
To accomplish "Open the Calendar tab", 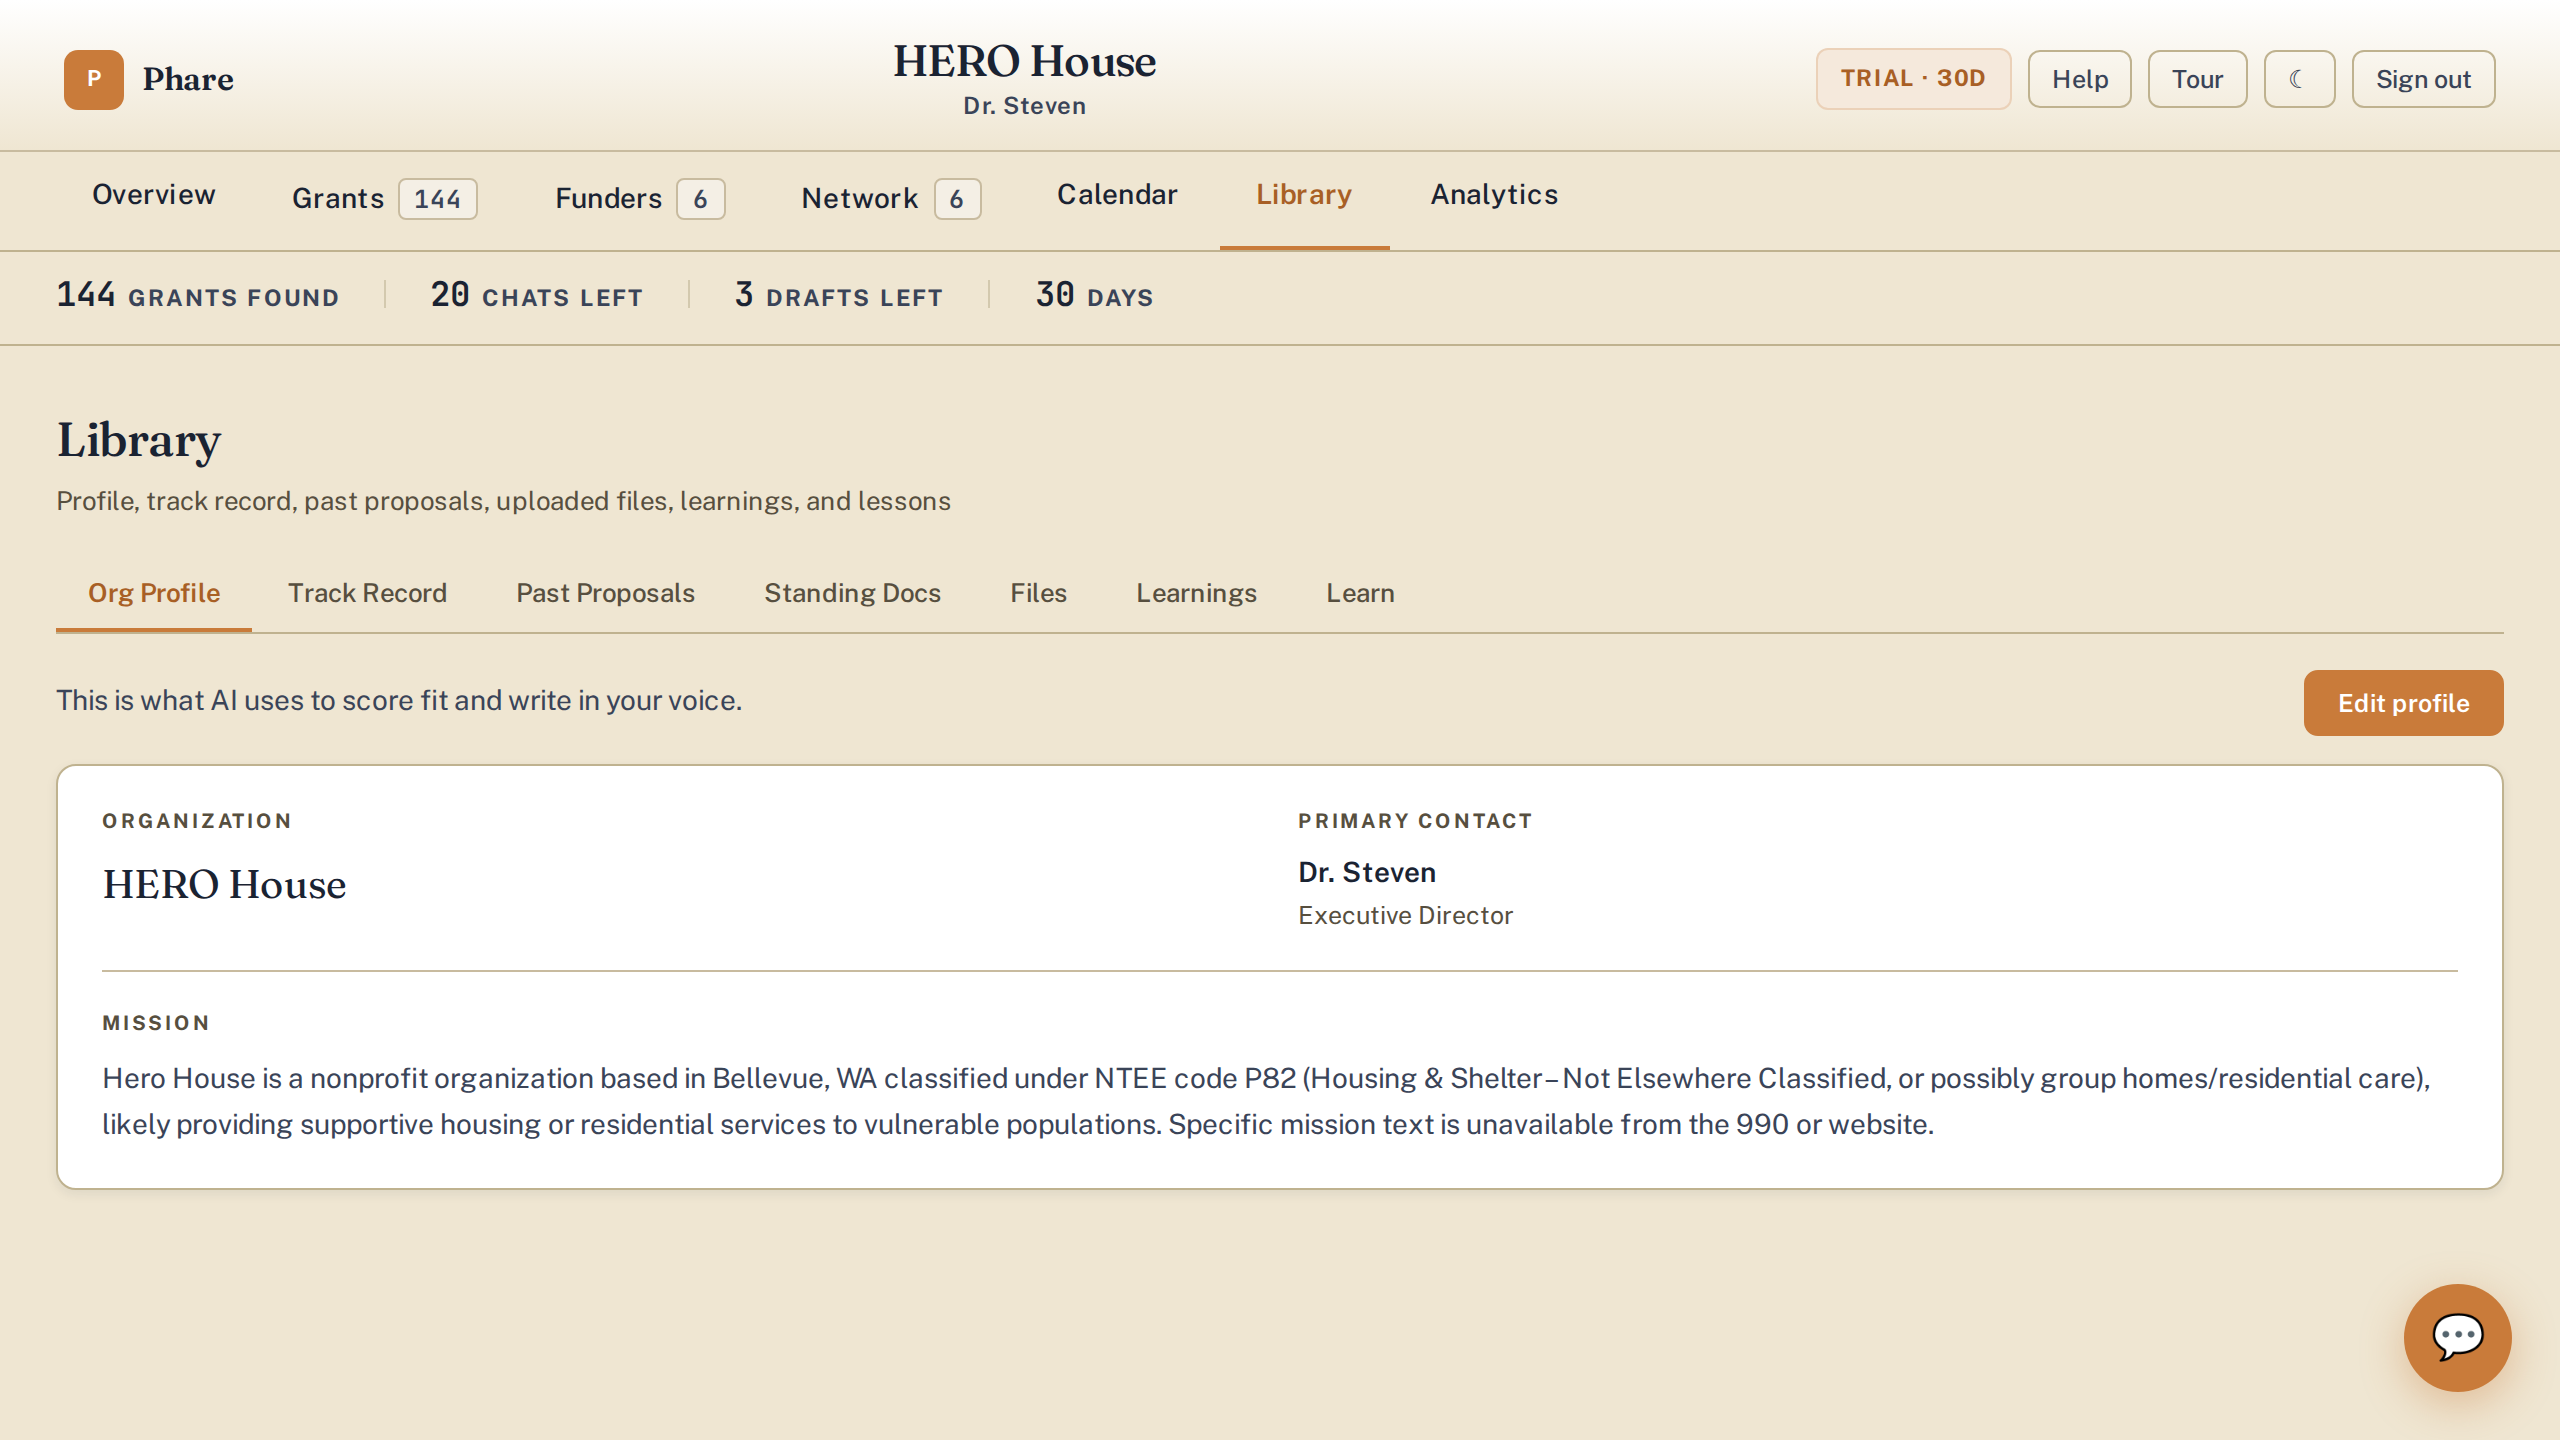I will click(x=1117, y=195).
